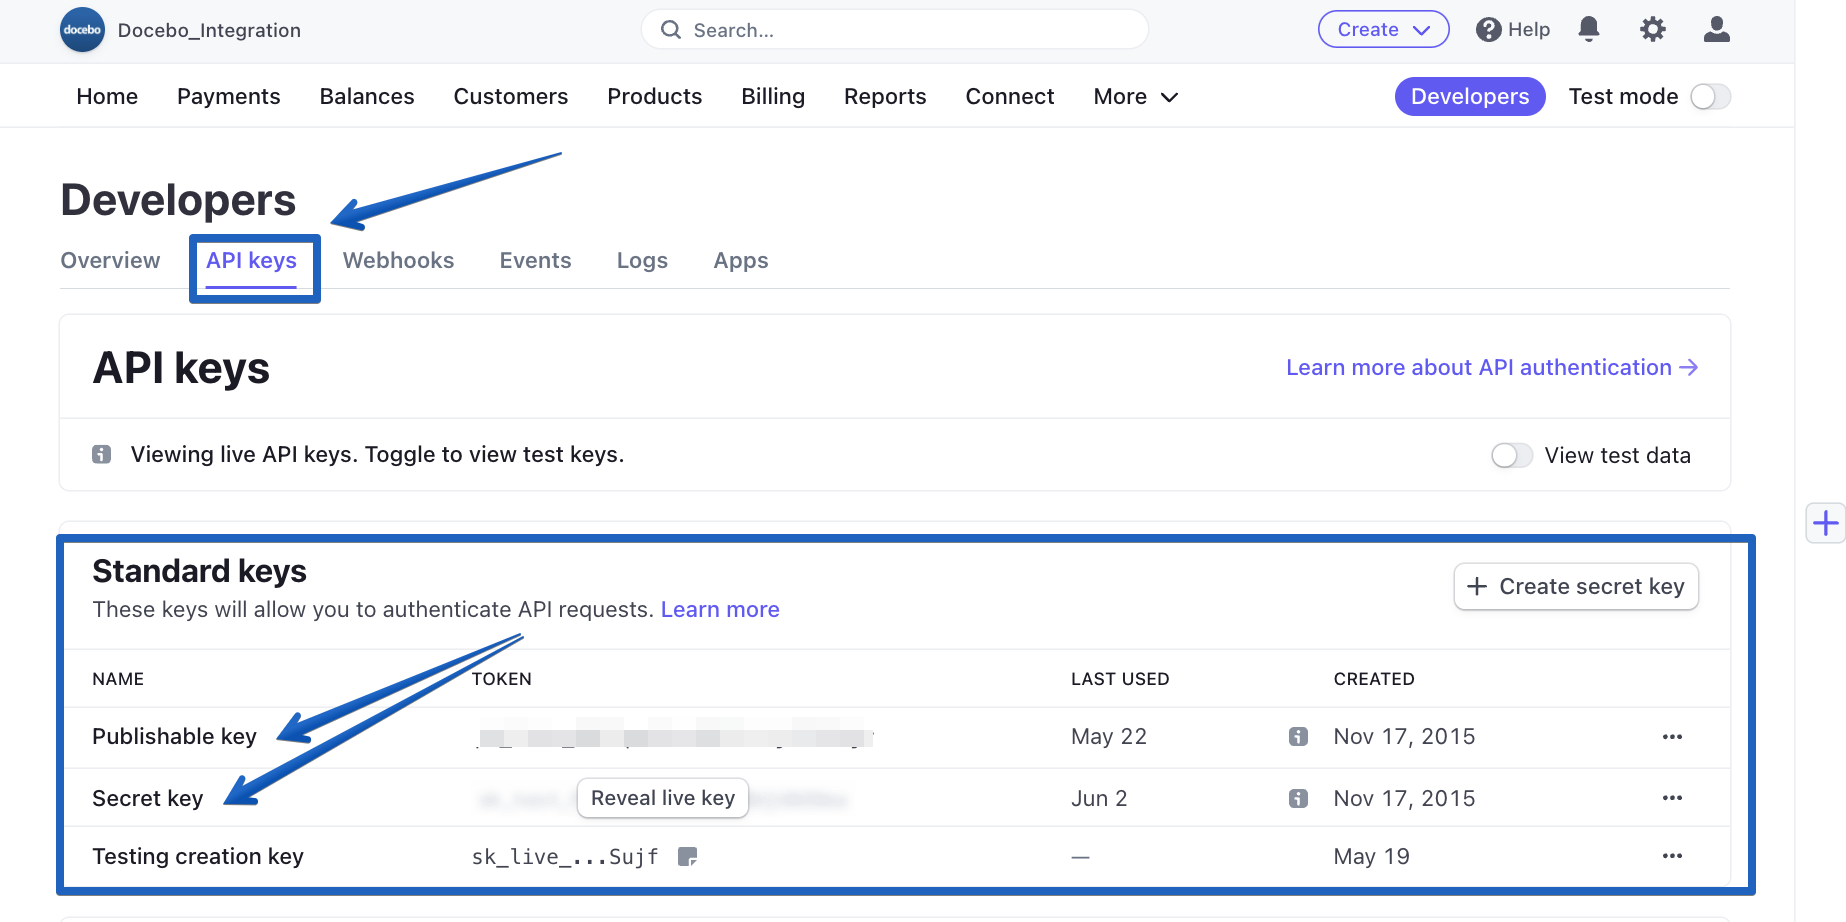Click the Search field
1846x922 pixels.
894,29
